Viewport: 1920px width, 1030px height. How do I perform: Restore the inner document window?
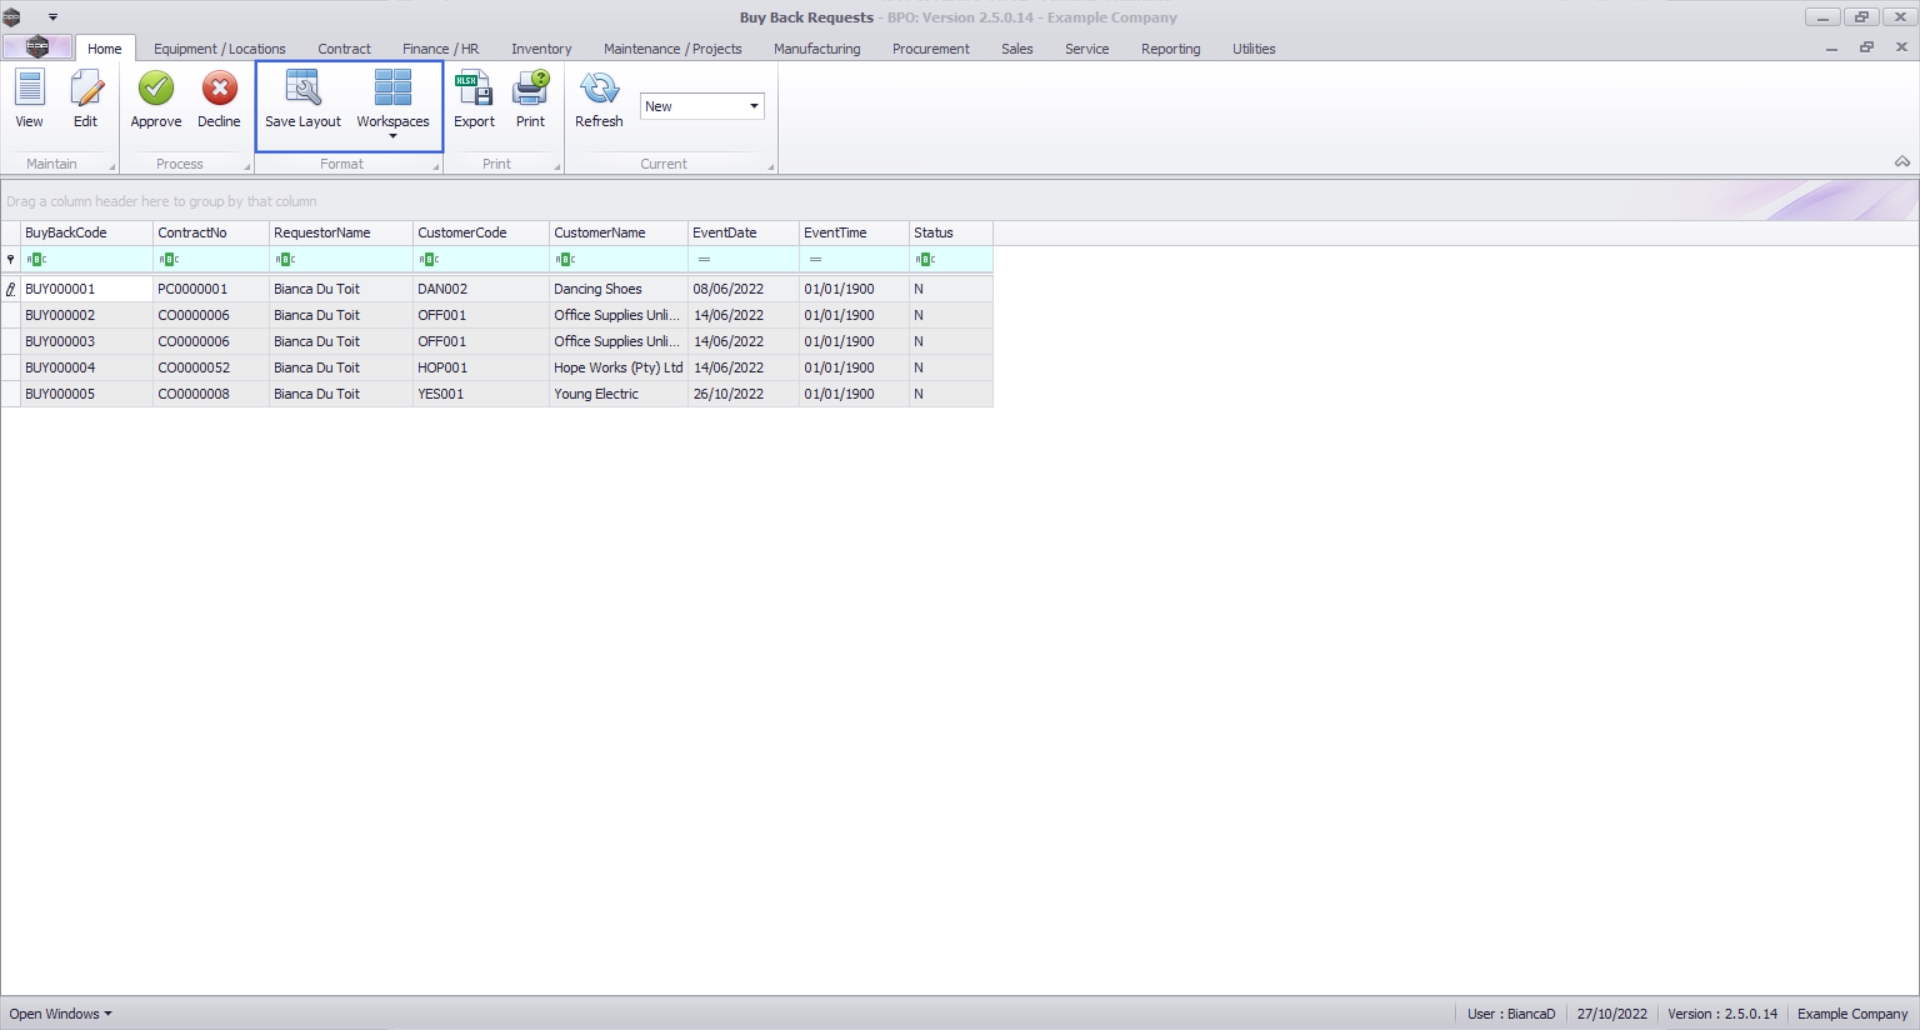point(1866,48)
